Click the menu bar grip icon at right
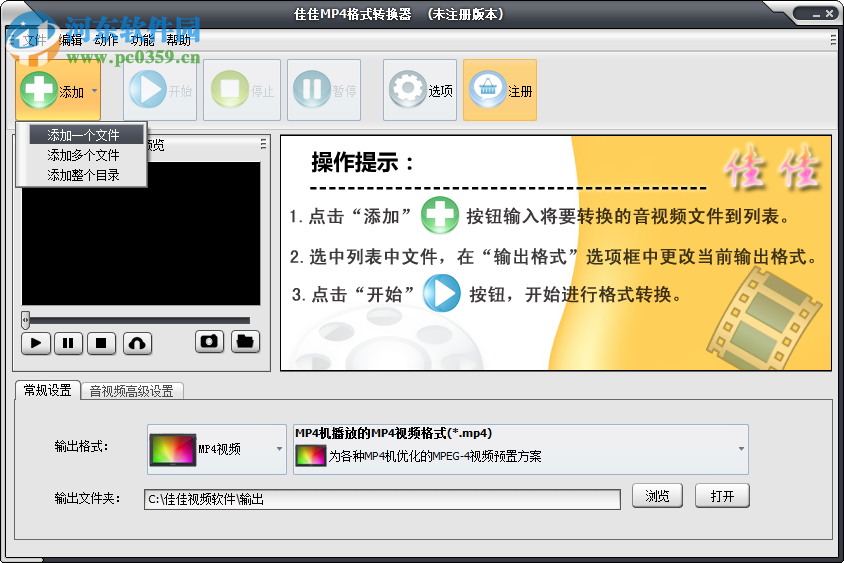The width and height of the screenshot is (844, 563). (x=833, y=40)
